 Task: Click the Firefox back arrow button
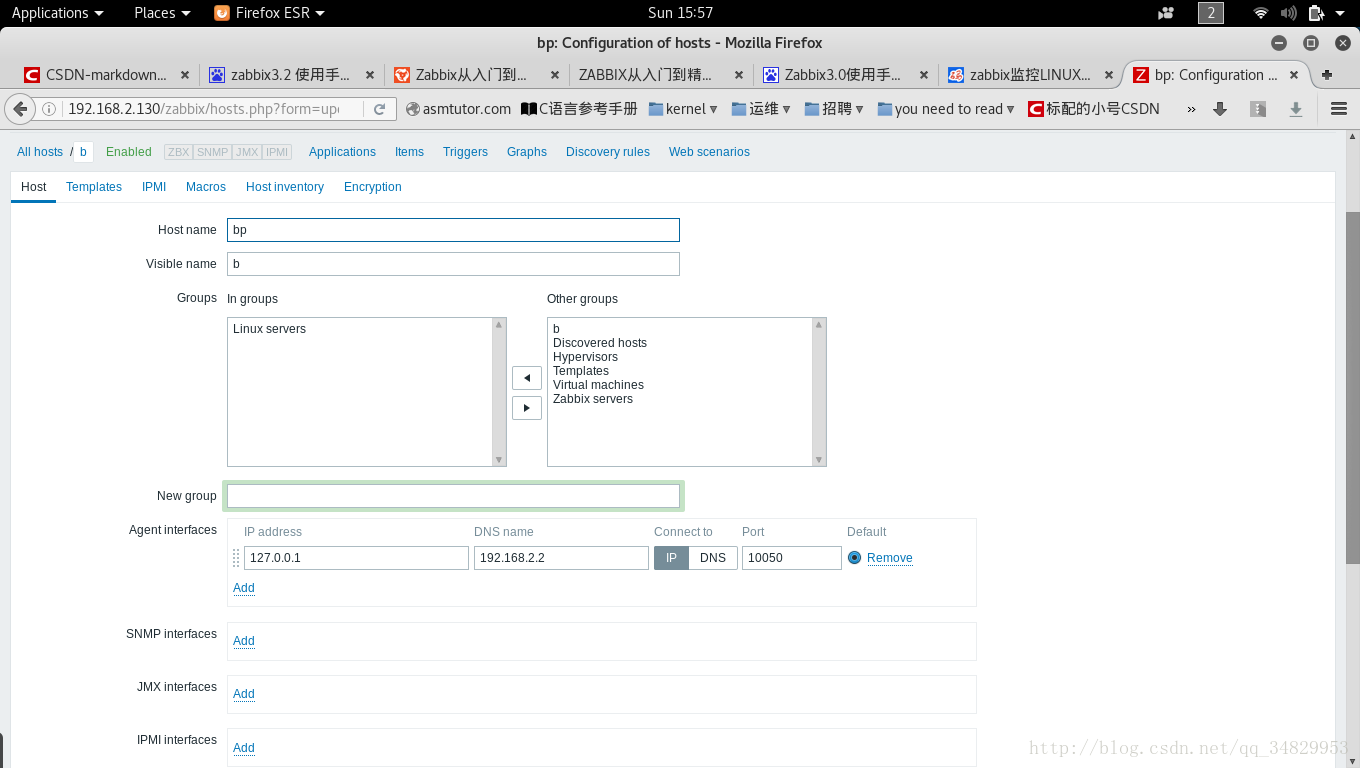click(x=19, y=109)
